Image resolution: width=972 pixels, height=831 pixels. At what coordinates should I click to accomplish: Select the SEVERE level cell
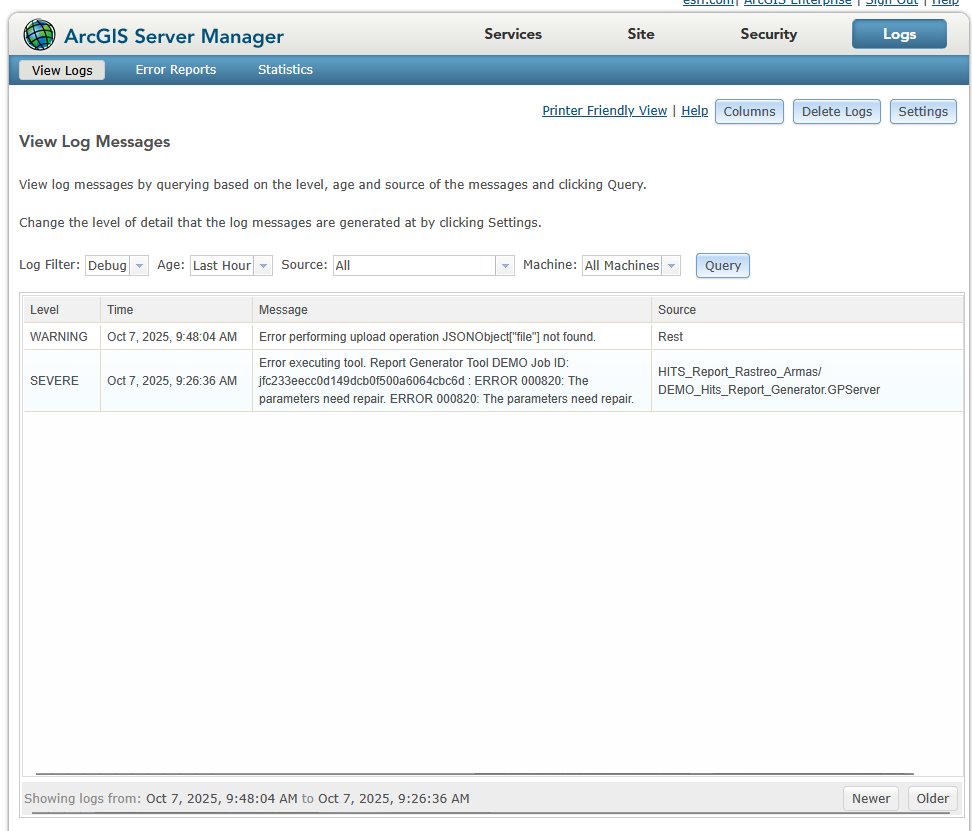click(x=62, y=380)
